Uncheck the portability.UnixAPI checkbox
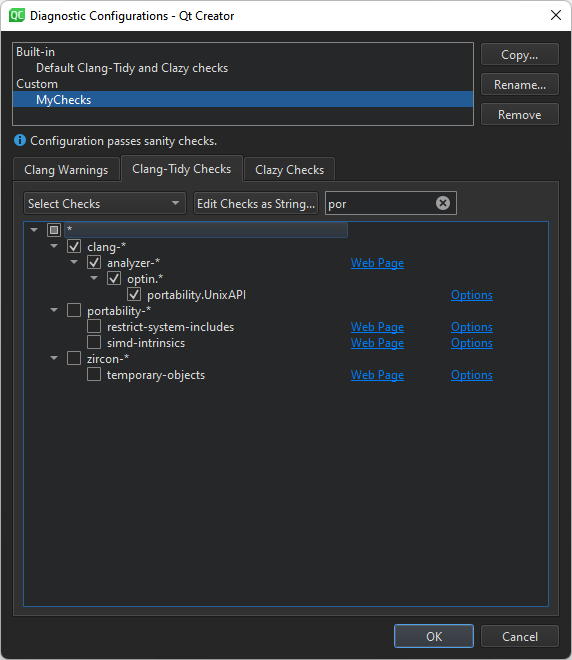This screenshot has width=572, height=660. 134,295
